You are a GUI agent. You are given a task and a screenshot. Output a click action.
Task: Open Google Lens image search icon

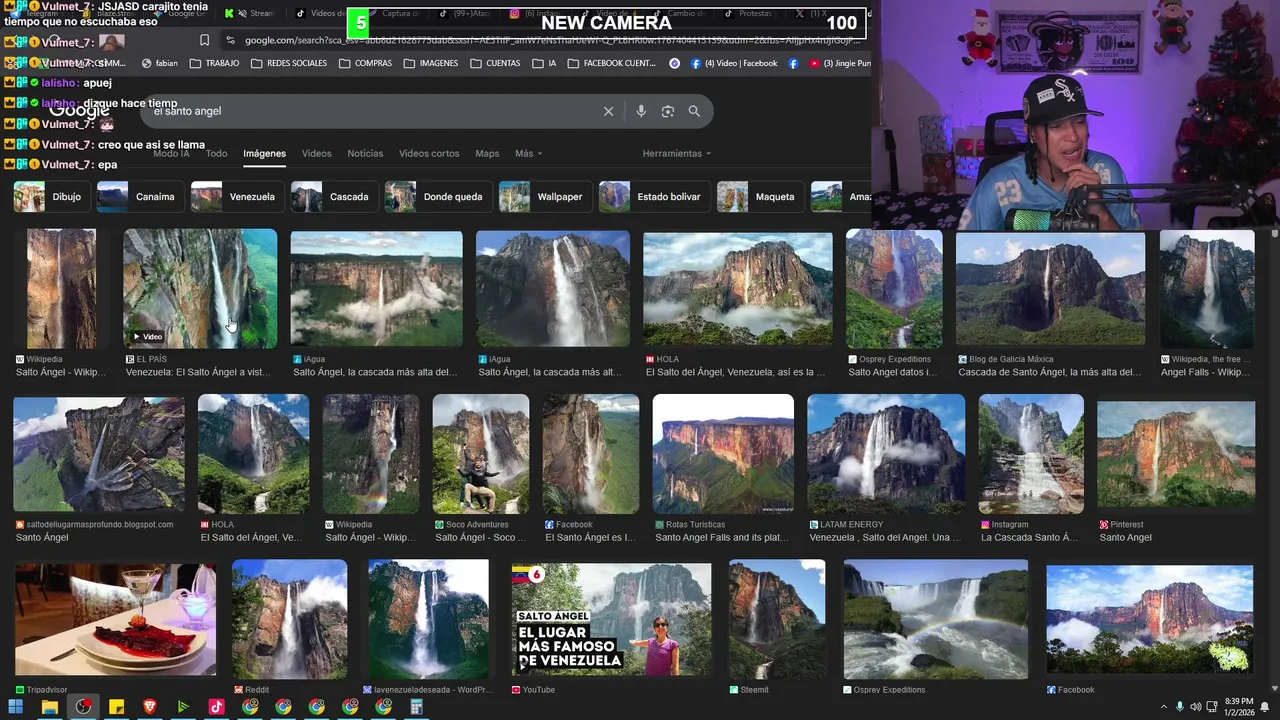[668, 111]
